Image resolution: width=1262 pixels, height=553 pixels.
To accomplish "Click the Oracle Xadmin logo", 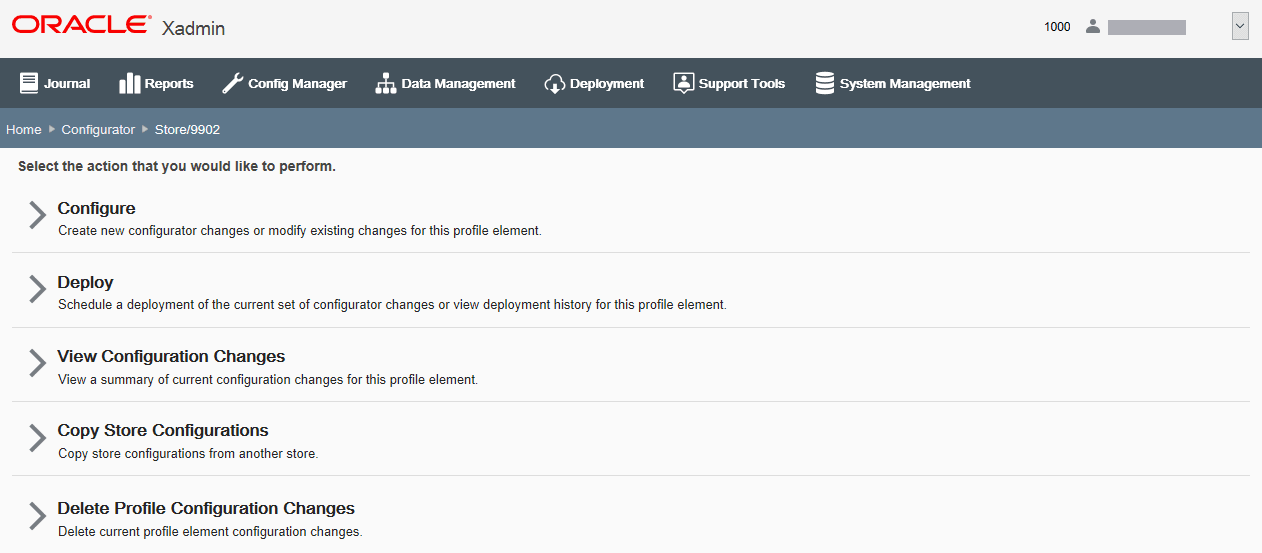I will coord(118,27).
